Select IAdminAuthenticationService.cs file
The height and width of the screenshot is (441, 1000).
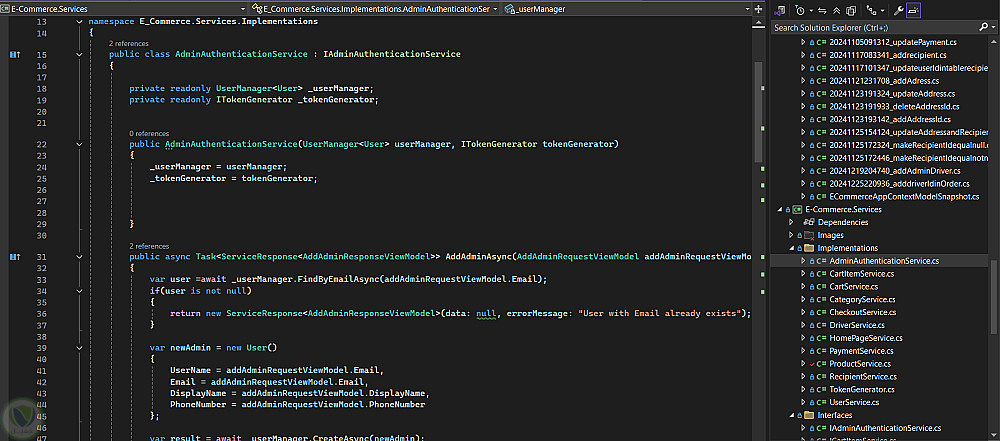click(x=885, y=428)
